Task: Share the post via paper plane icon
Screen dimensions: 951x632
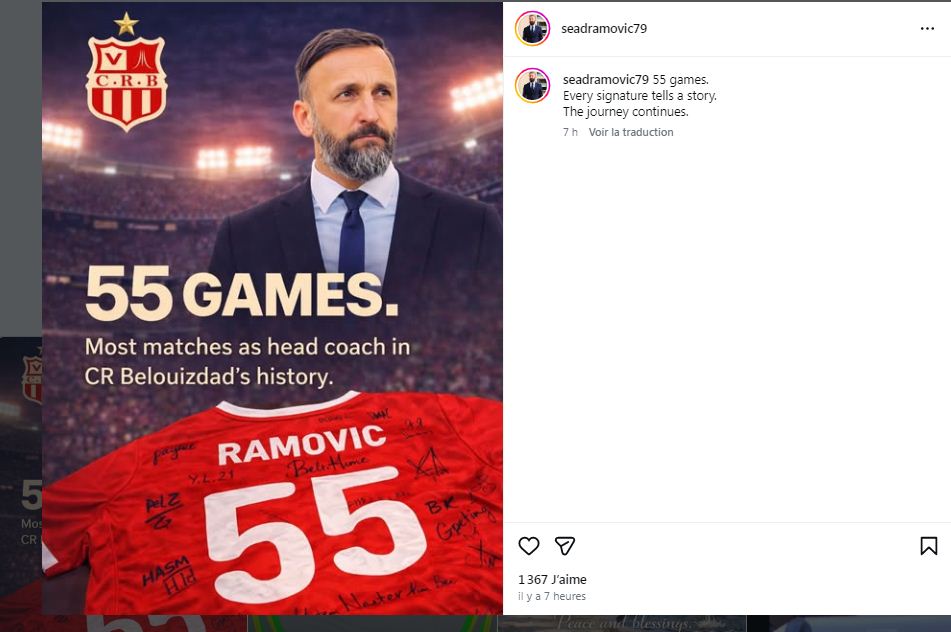Action: tap(565, 546)
